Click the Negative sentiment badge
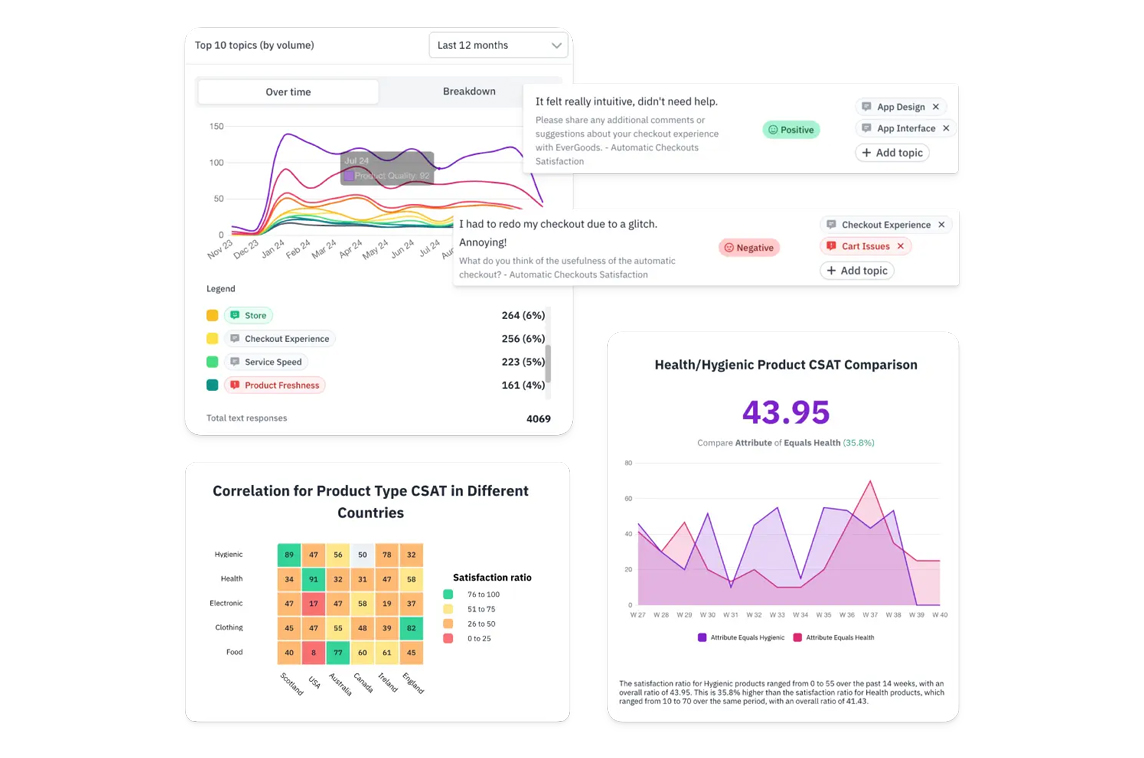 (x=749, y=248)
